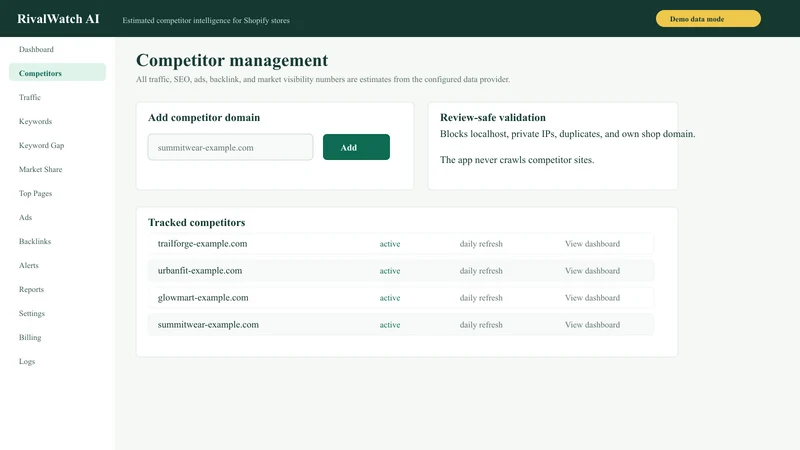The image size is (800, 450).
Task: View dashboard for summitwear-example.com
Action: coord(592,325)
